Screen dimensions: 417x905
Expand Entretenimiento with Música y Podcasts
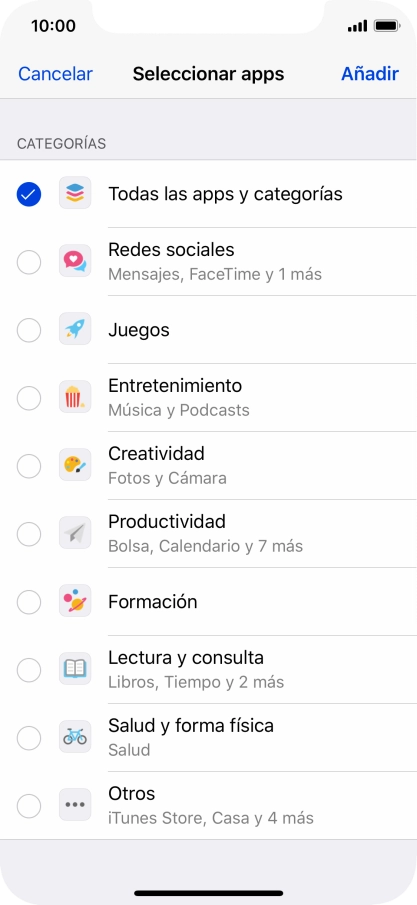click(x=208, y=398)
